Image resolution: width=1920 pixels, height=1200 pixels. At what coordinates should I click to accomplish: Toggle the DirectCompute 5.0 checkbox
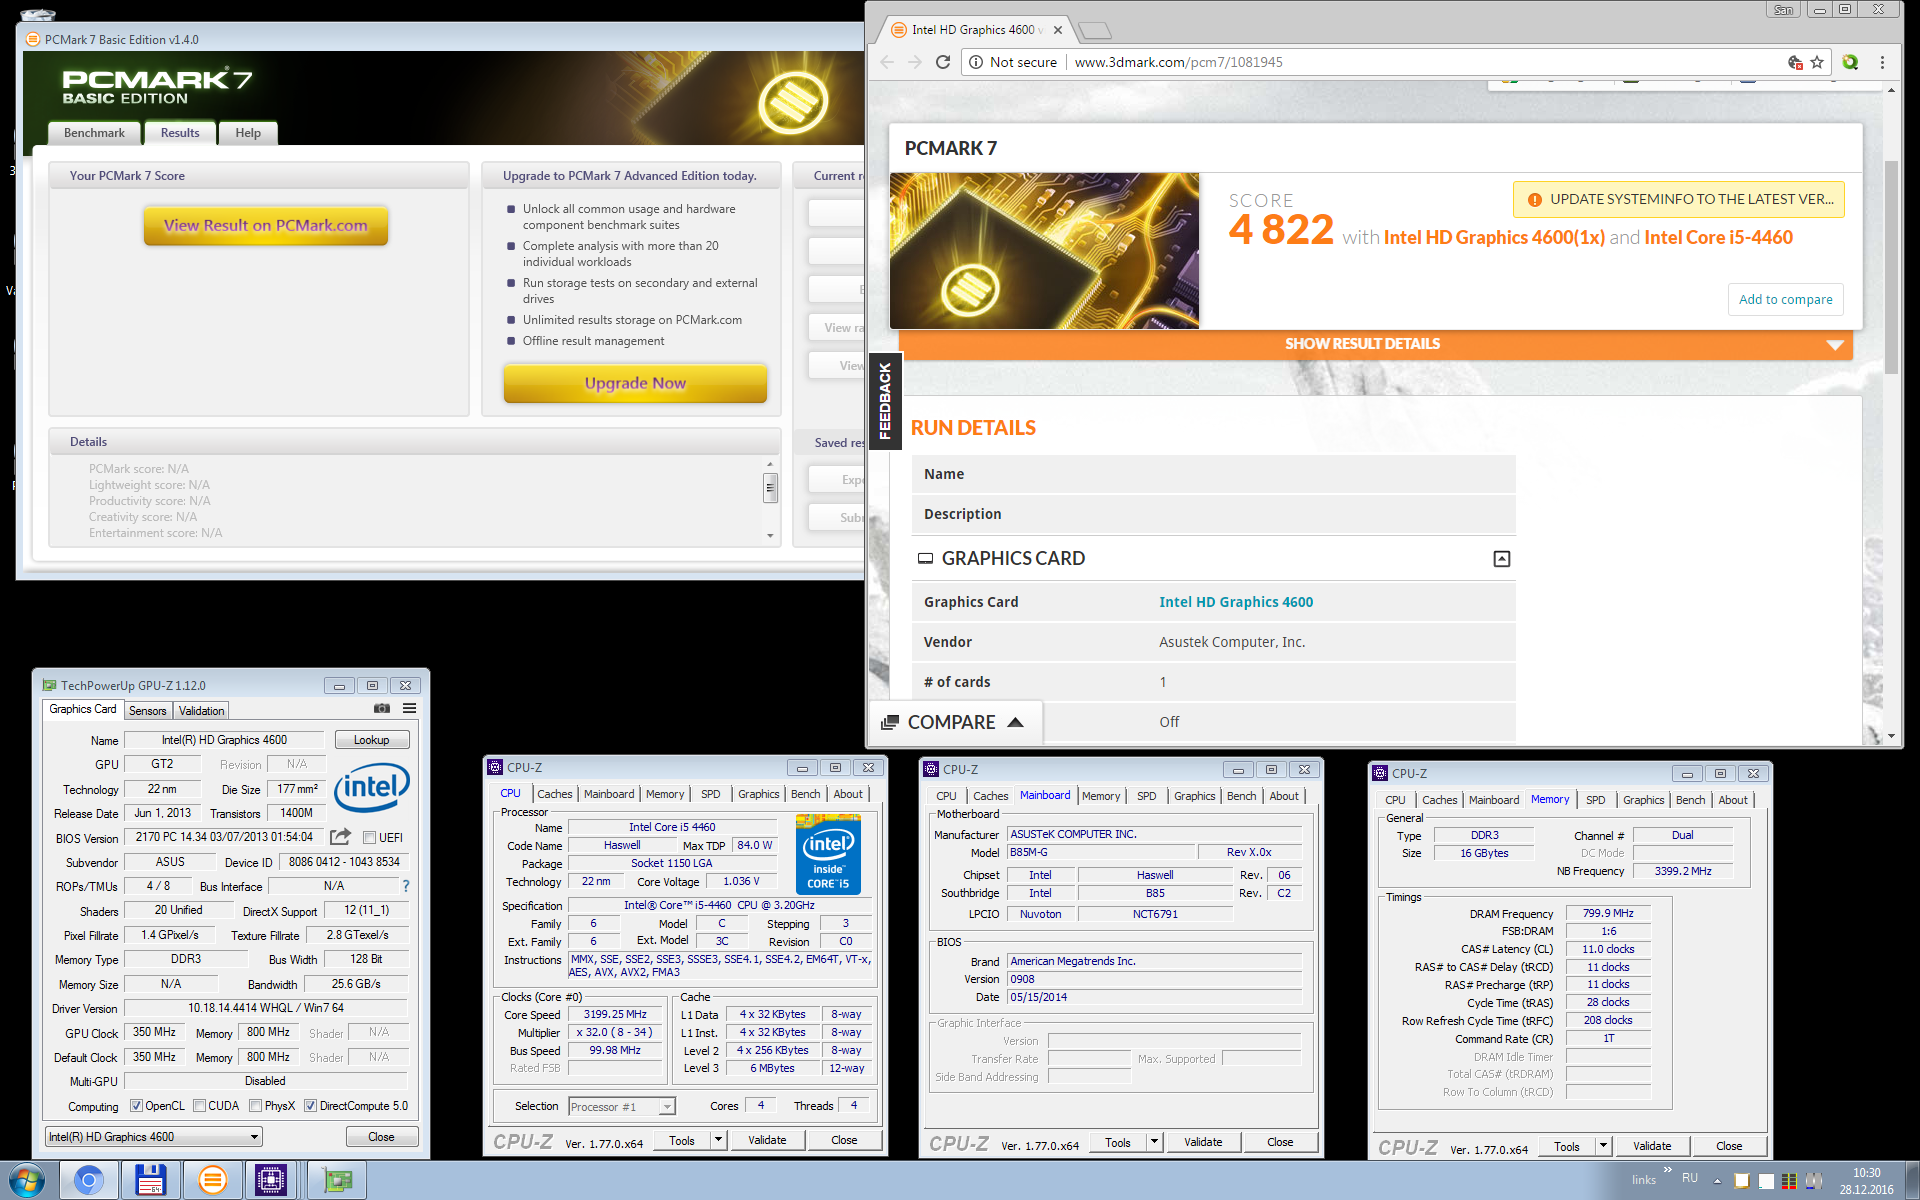pyautogui.click(x=311, y=1106)
